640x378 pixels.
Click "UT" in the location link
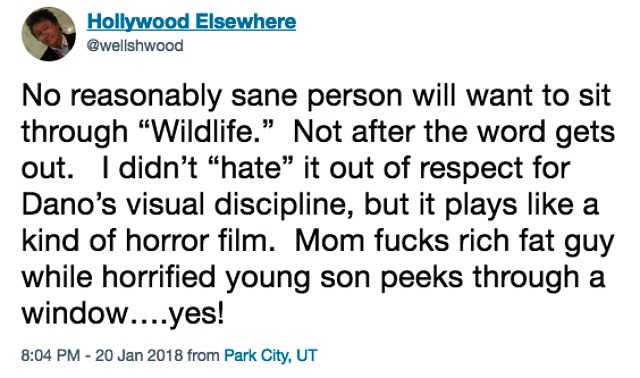pyautogui.click(x=307, y=355)
